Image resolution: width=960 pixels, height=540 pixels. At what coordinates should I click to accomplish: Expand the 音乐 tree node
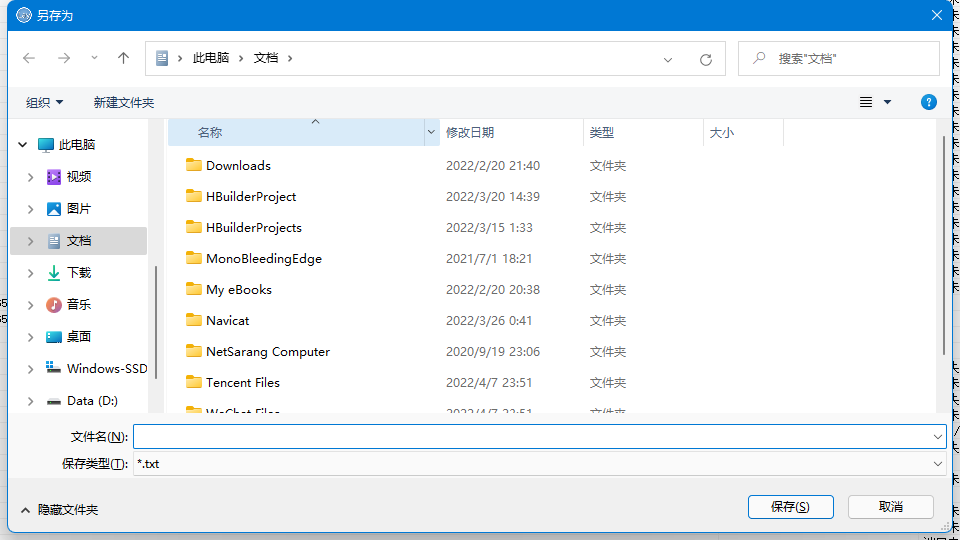(30, 305)
